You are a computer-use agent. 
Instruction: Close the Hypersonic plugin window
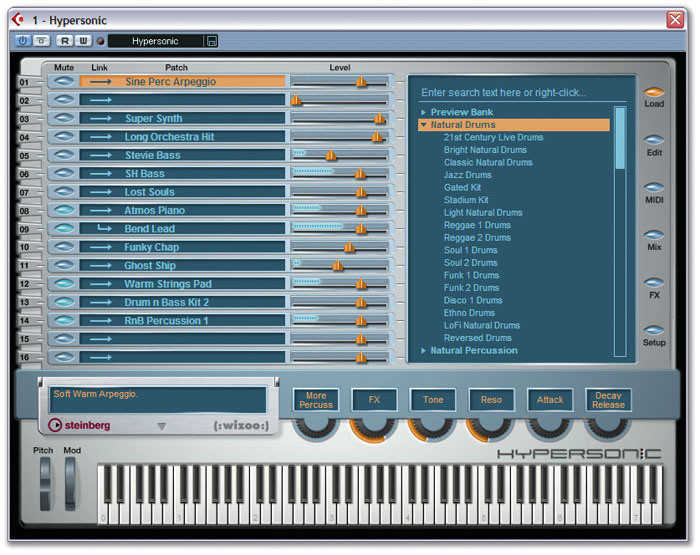(x=675, y=20)
